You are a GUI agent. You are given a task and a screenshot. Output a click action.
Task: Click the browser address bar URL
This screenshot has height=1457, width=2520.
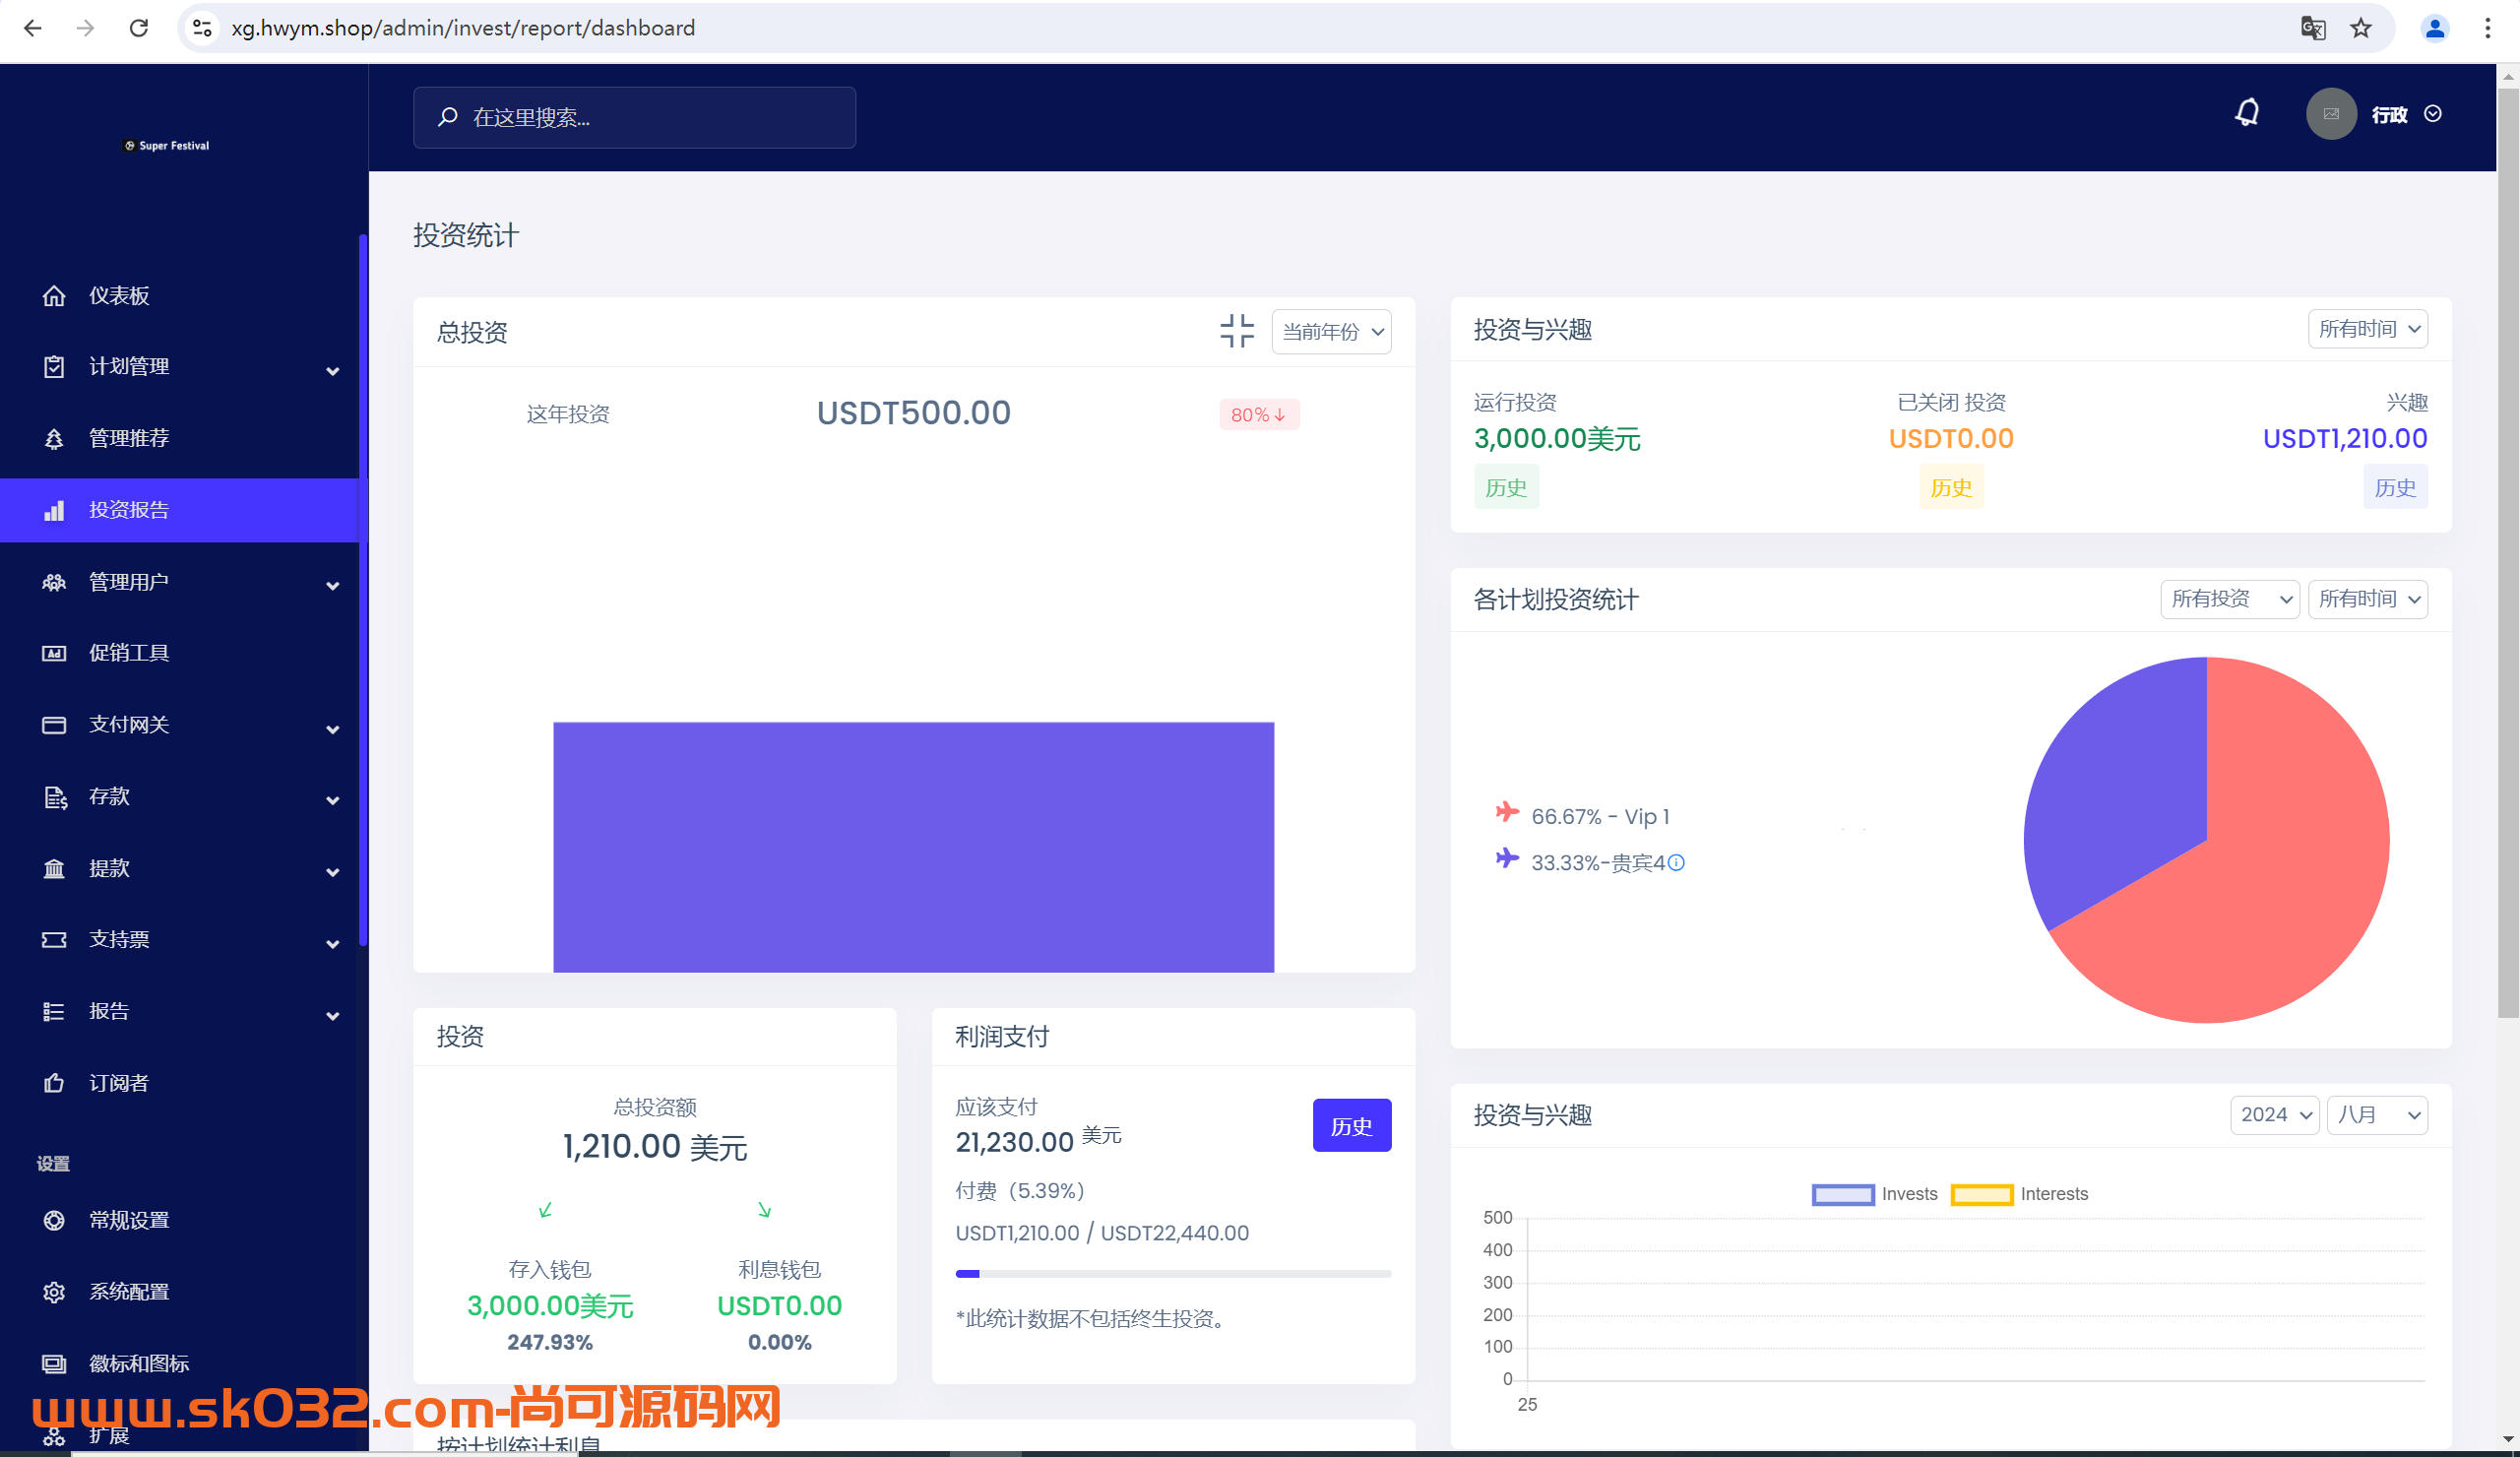pyautogui.click(x=463, y=28)
